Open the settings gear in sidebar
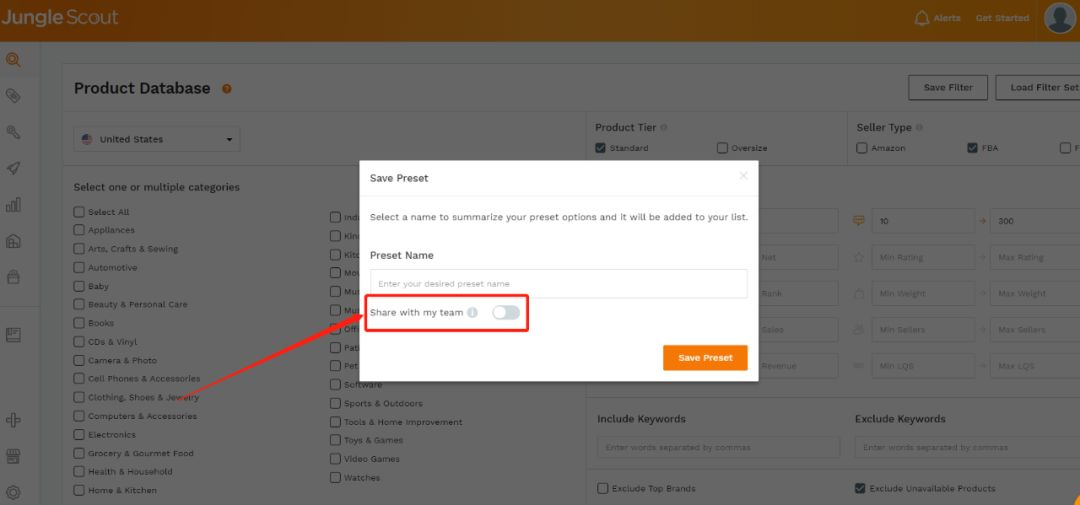 coord(12,492)
